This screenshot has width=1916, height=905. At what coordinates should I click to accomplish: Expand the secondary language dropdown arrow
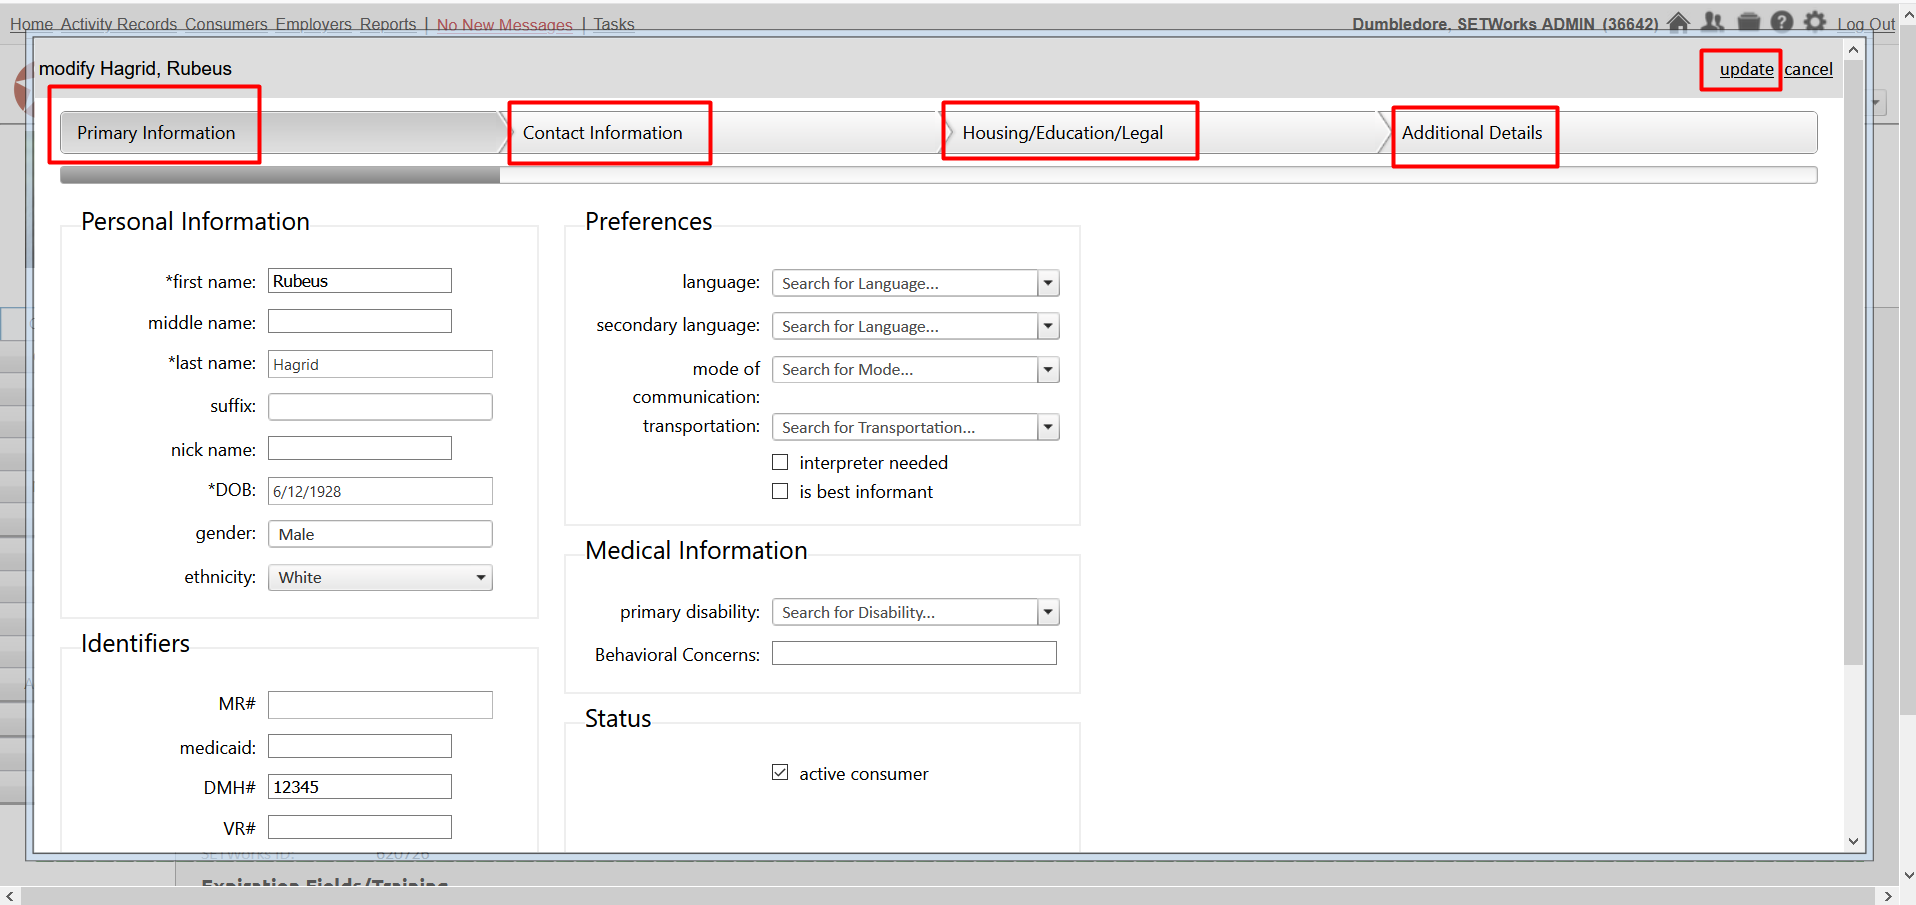tap(1048, 326)
